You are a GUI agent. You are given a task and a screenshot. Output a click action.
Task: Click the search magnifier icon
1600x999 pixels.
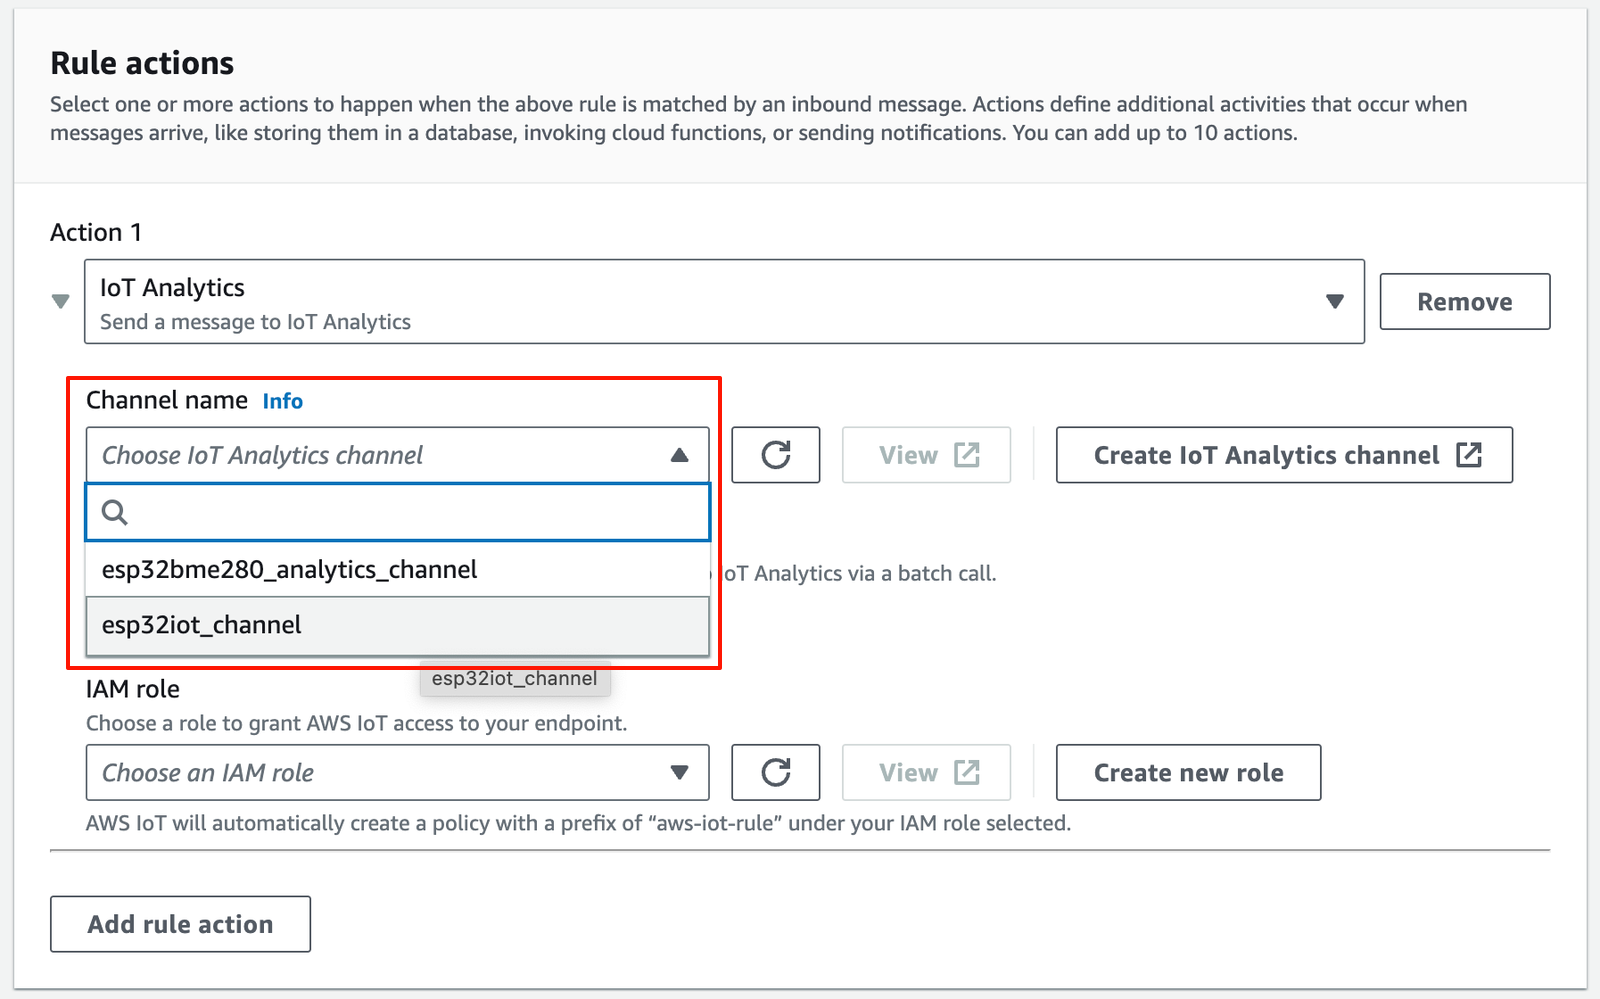[115, 513]
